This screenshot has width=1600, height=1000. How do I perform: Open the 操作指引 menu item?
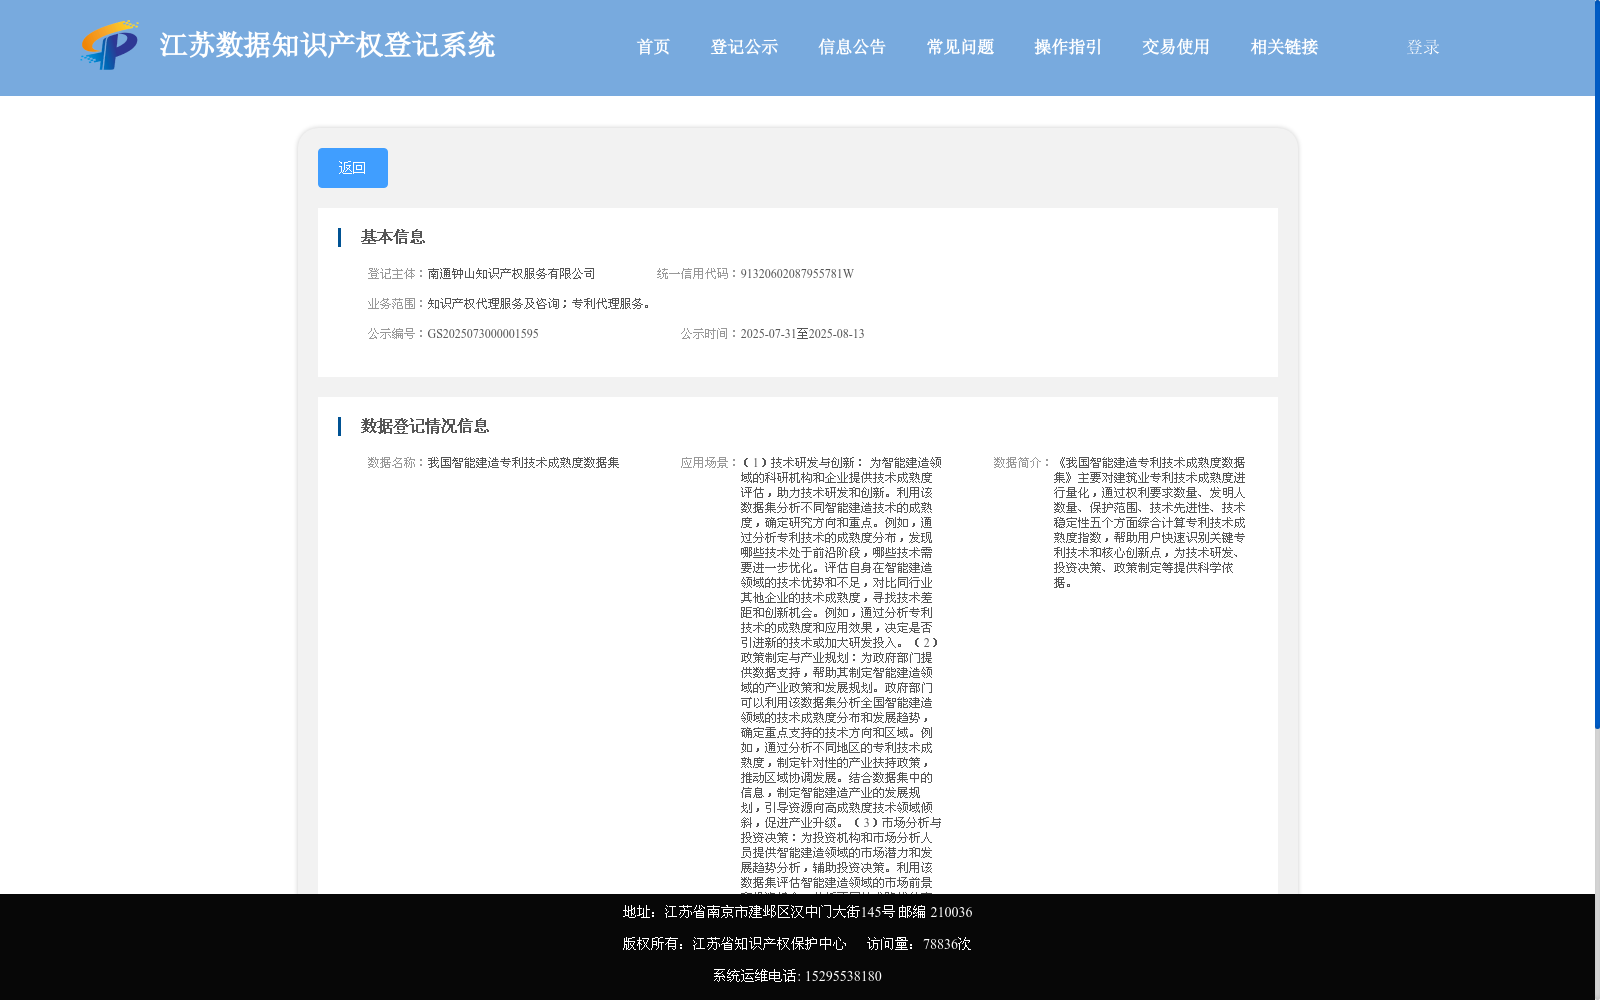click(x=1068, y=47)
